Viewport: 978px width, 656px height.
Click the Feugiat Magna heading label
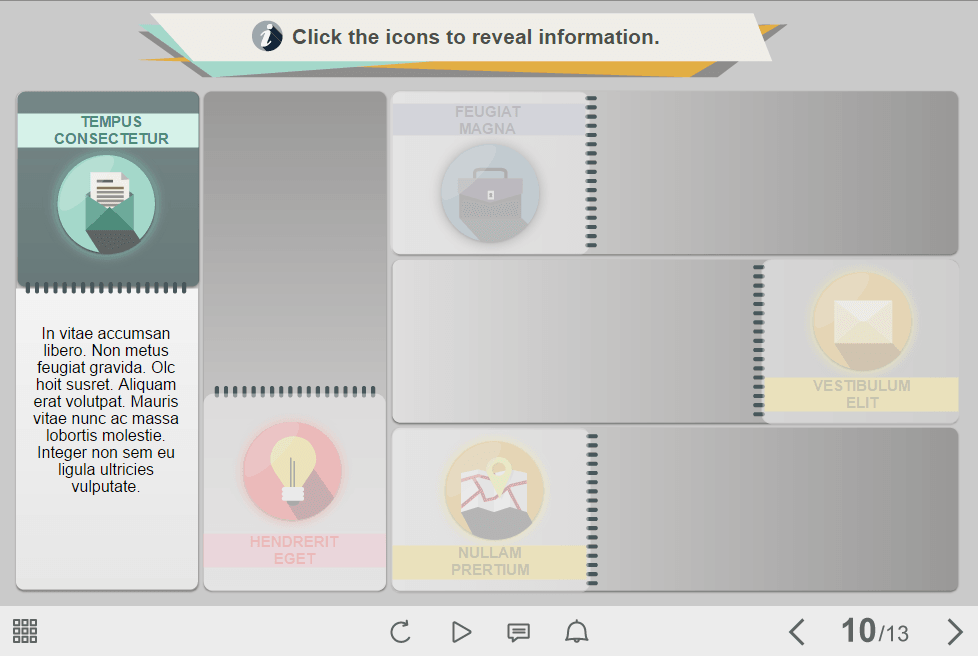click(x=487, y=120)
